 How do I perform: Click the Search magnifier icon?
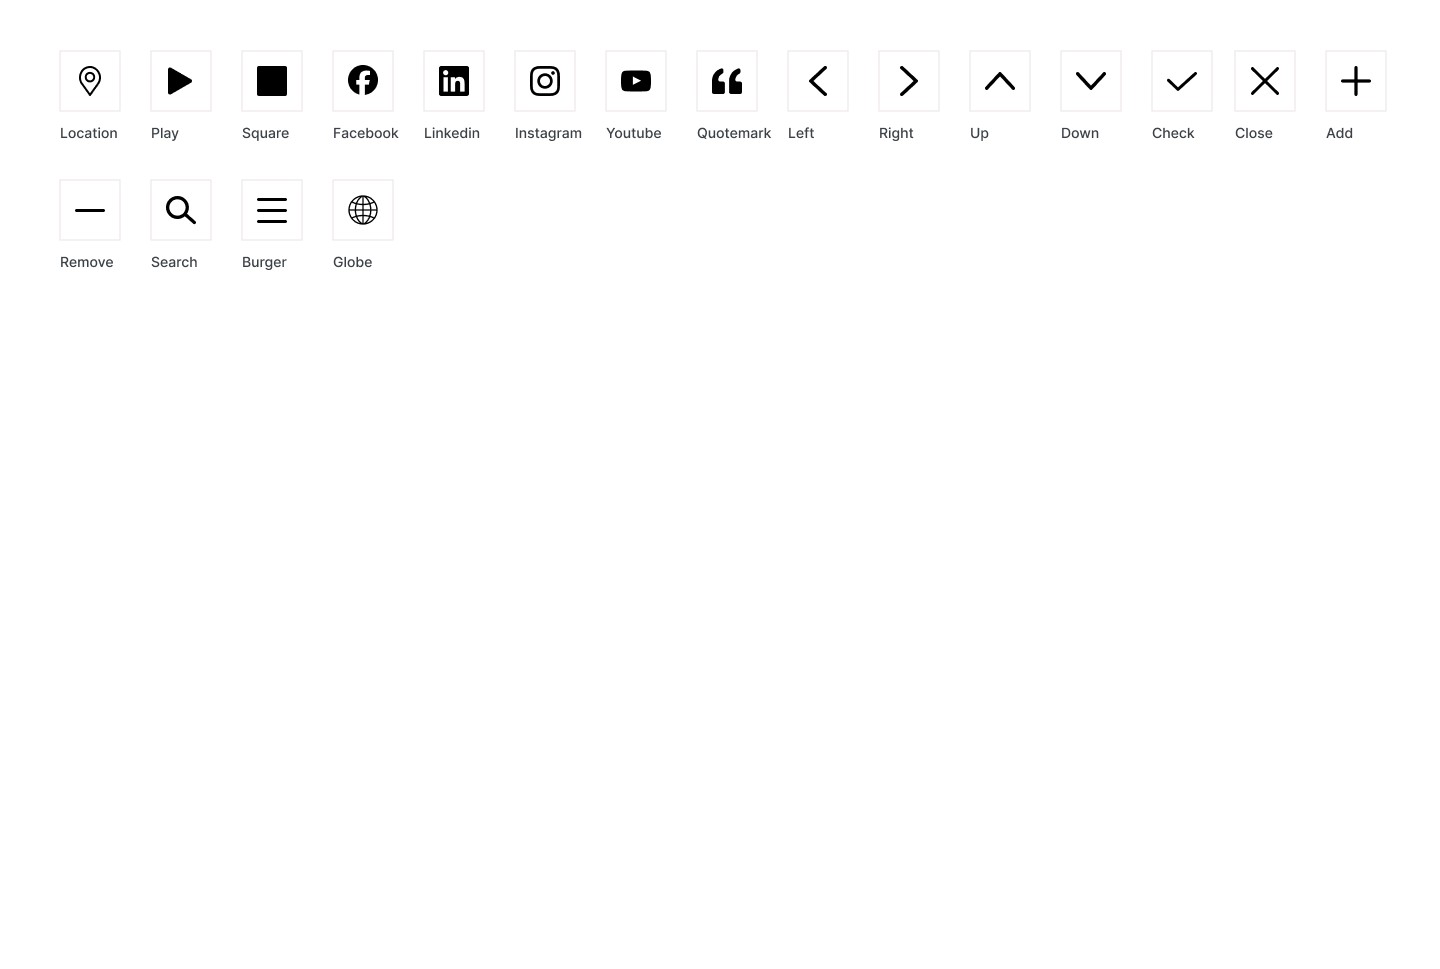pyautogui.click(x=181, y=210)
